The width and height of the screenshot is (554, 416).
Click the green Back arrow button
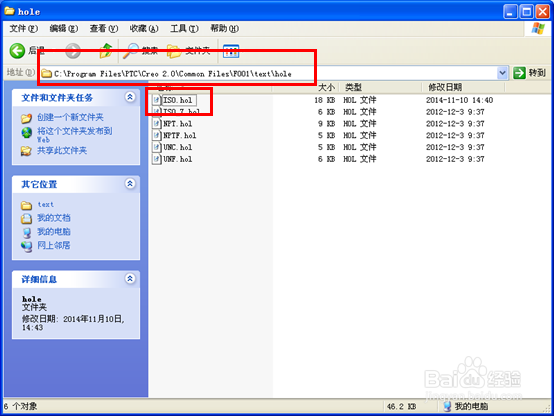pyautogui.click(x=17, y=51)
